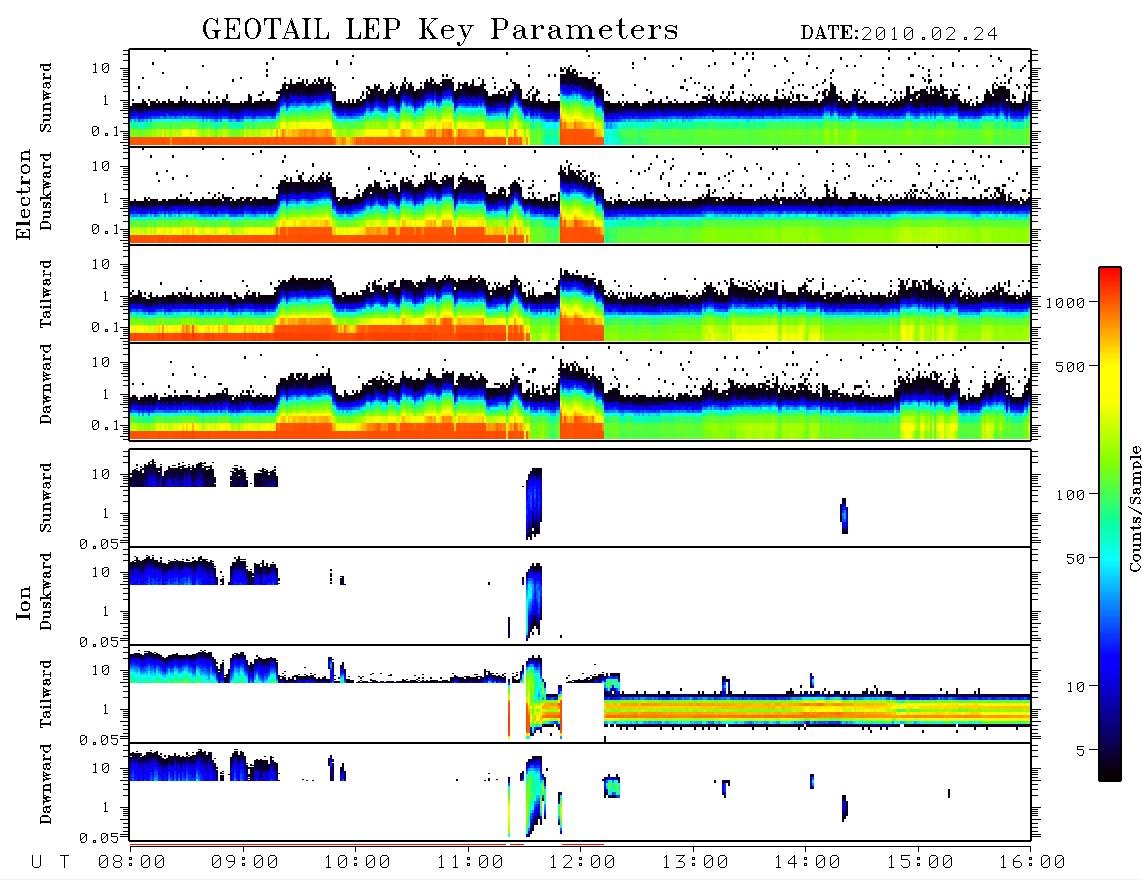Click the '08:00' time axis label
1142x880 pixels.
(x=132, y=862)
